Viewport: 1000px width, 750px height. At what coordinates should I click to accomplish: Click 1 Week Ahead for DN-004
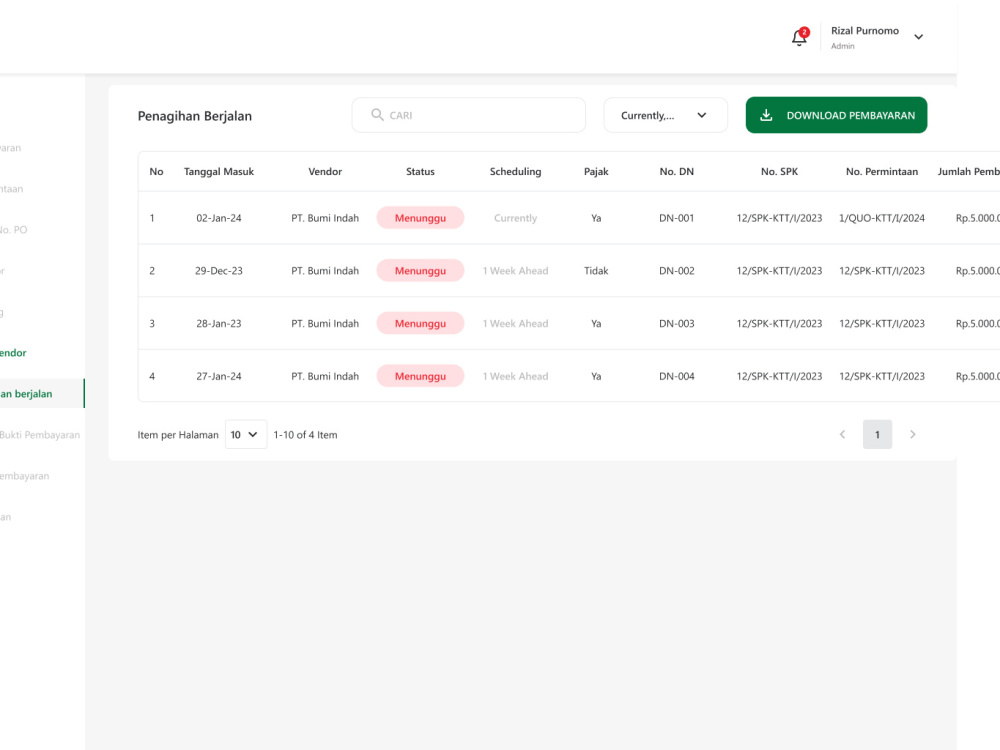[515, 376]
